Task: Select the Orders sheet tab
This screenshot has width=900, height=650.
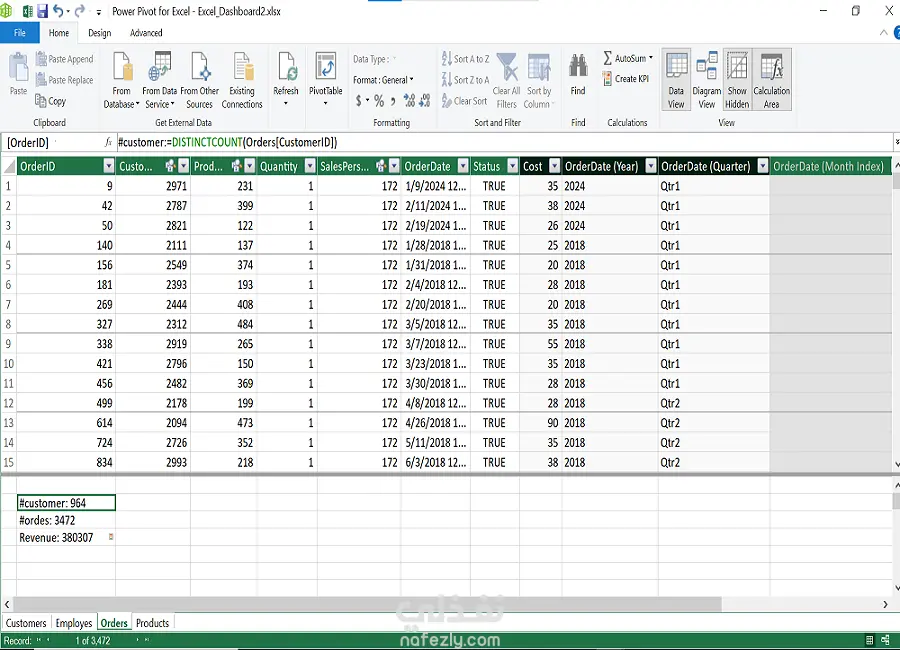Action: (114, 623)
